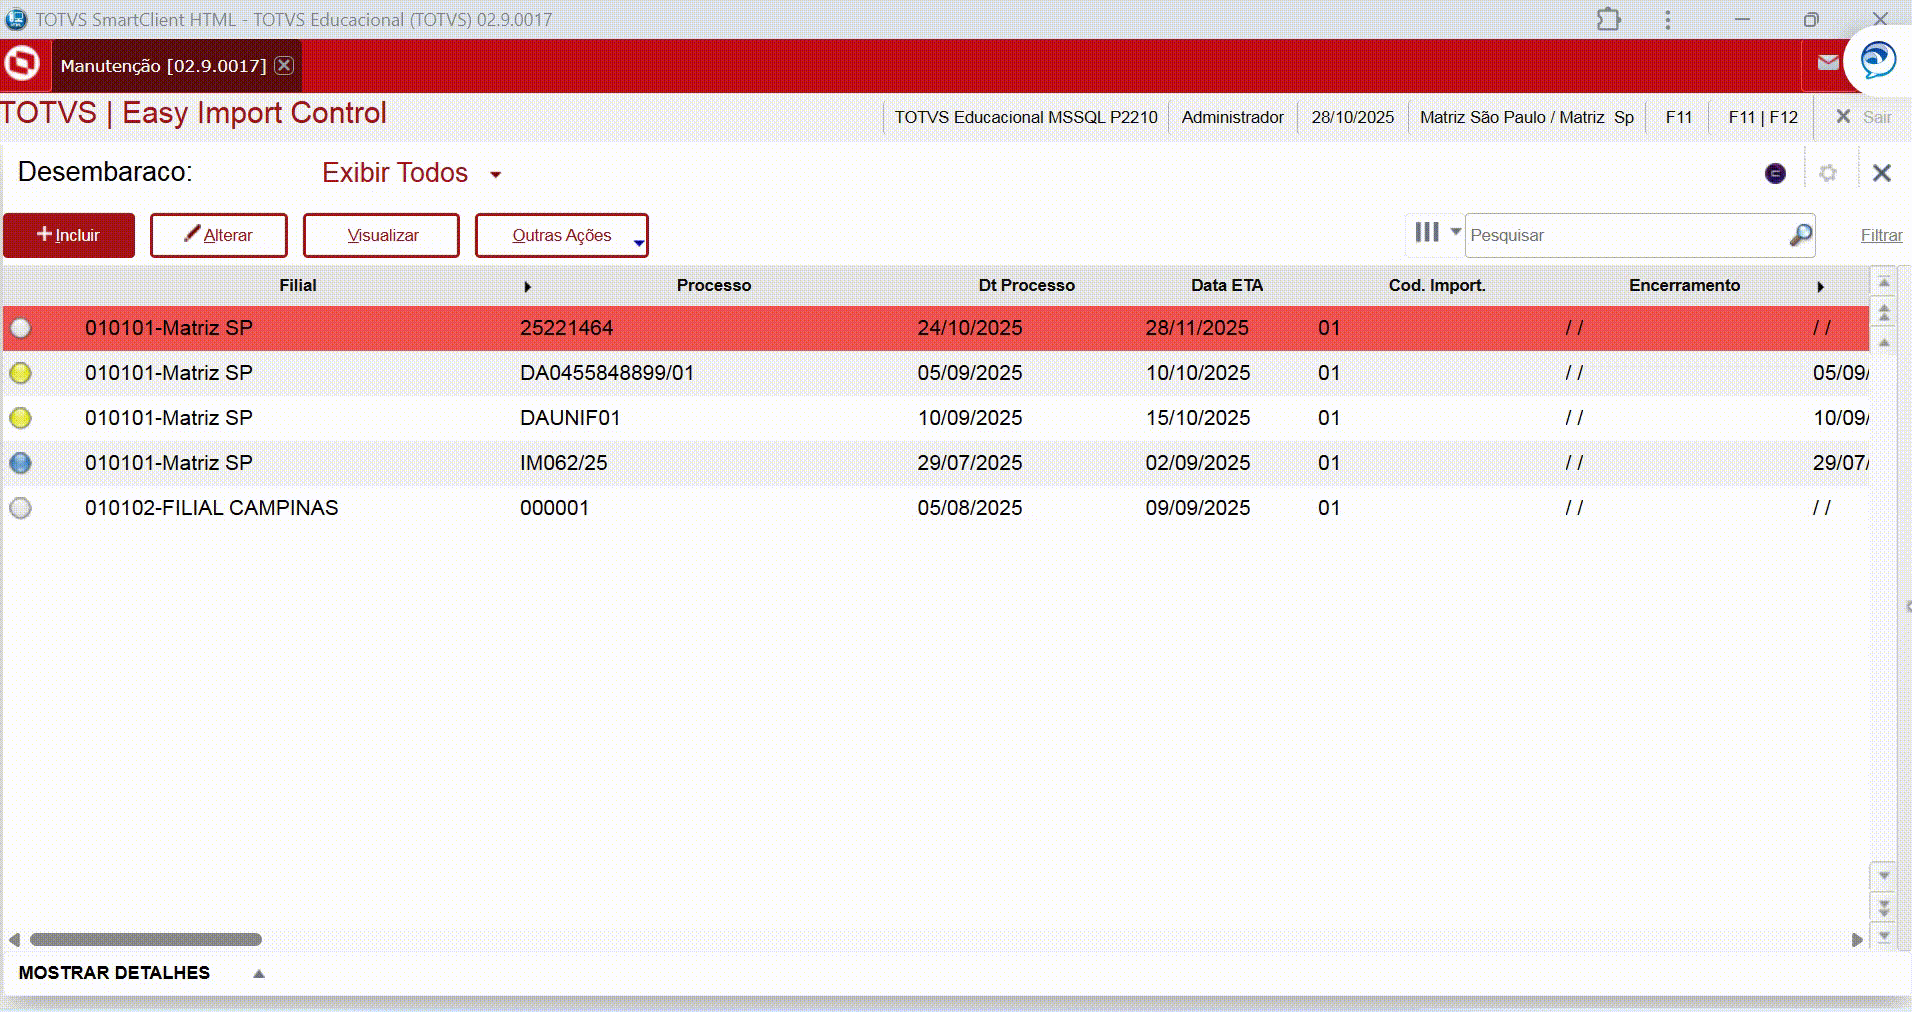Screen dimensions: 1912x1012
Task: Sort by the Data ETA column header
Action: [1226, 286]
